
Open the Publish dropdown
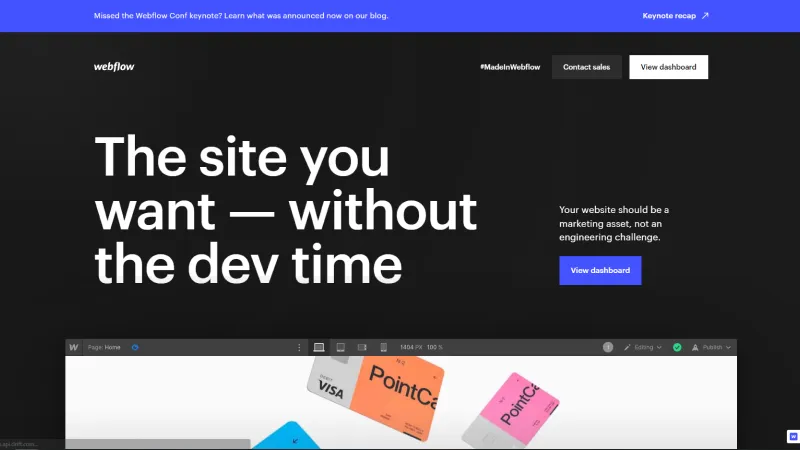711,347
